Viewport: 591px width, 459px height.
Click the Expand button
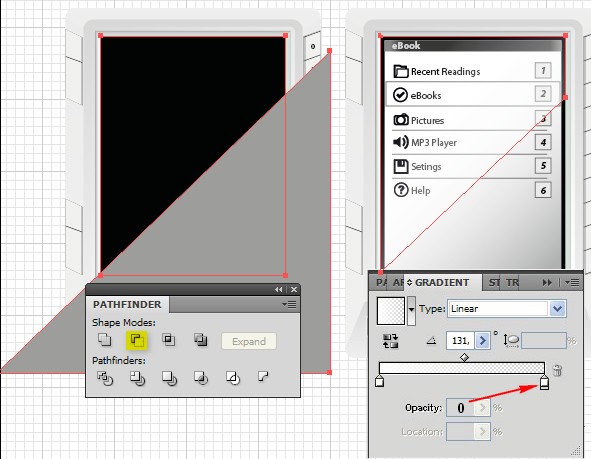tap(249, 341)
